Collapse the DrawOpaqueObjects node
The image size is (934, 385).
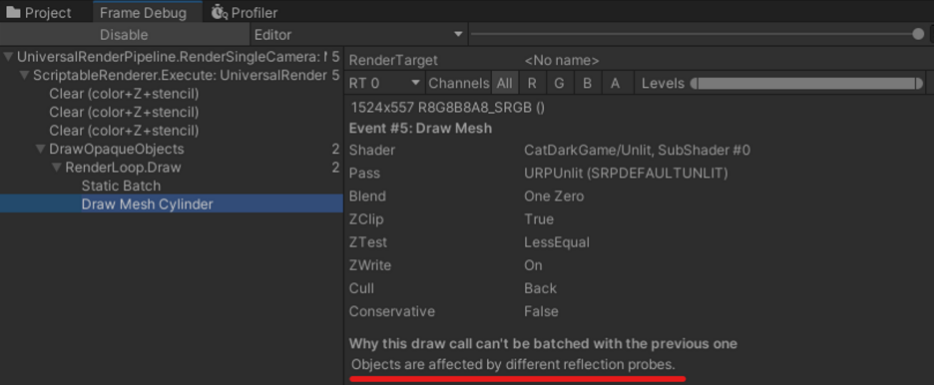point(40,149)
